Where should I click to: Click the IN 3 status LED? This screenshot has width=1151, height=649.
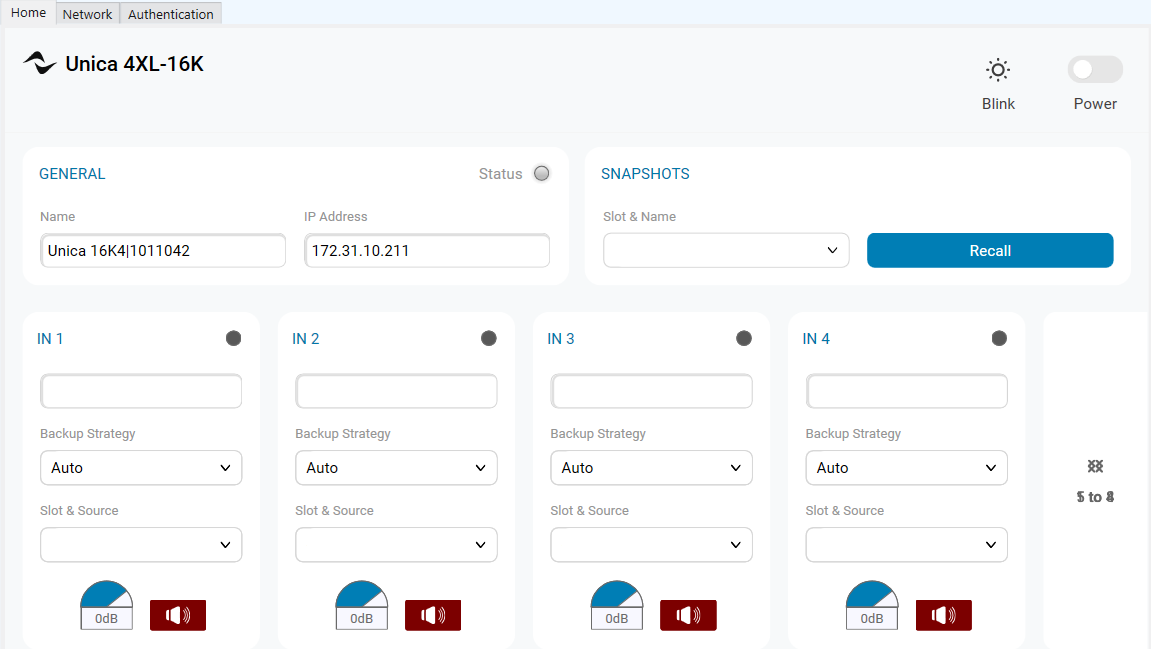[744, 338]
